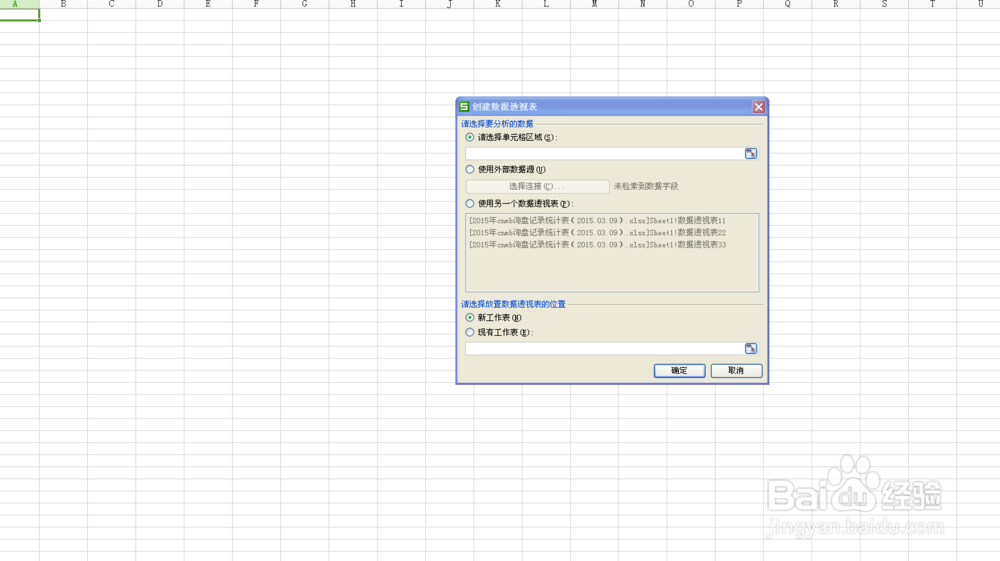
Task: Select list entry ending with 数据透视表33
Action: point(598,245)
